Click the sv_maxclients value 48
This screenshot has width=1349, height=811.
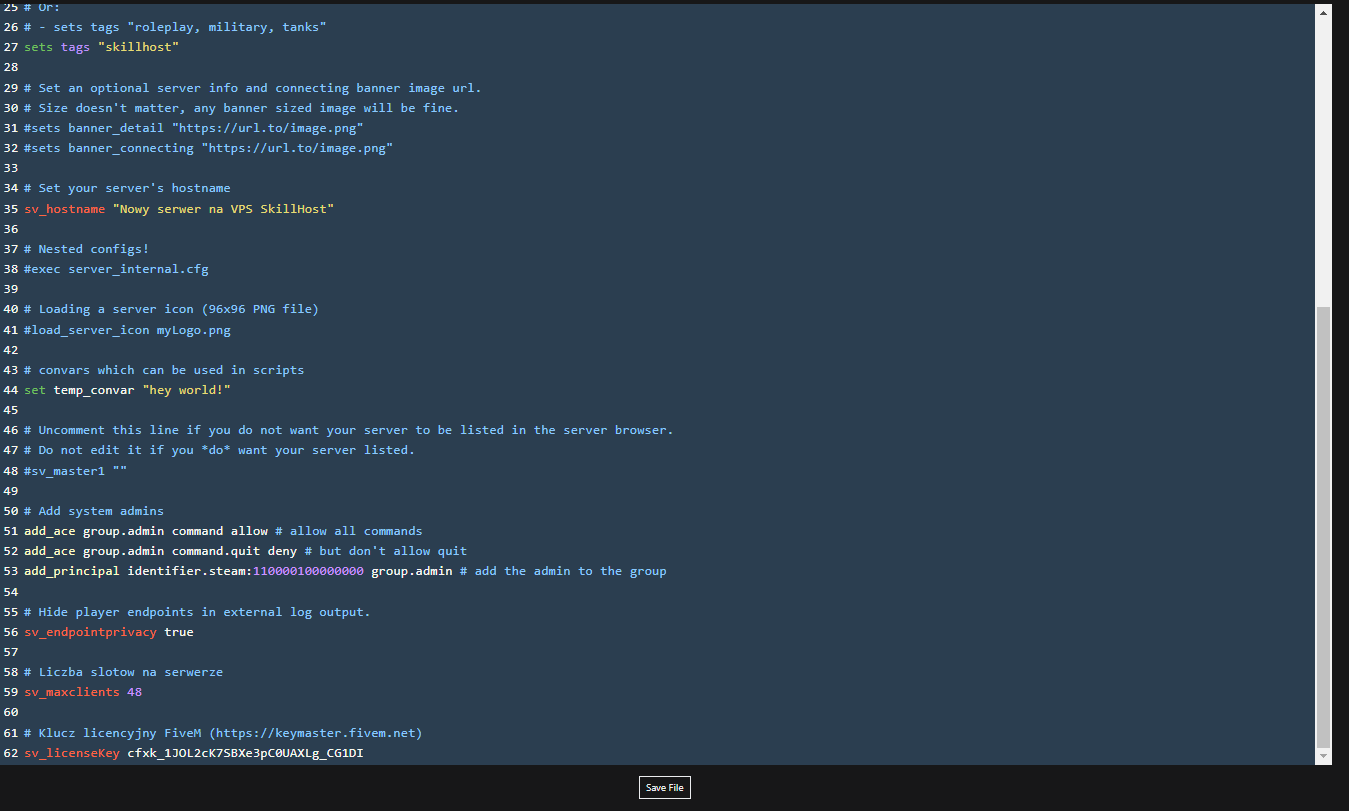tap(134, 692)
